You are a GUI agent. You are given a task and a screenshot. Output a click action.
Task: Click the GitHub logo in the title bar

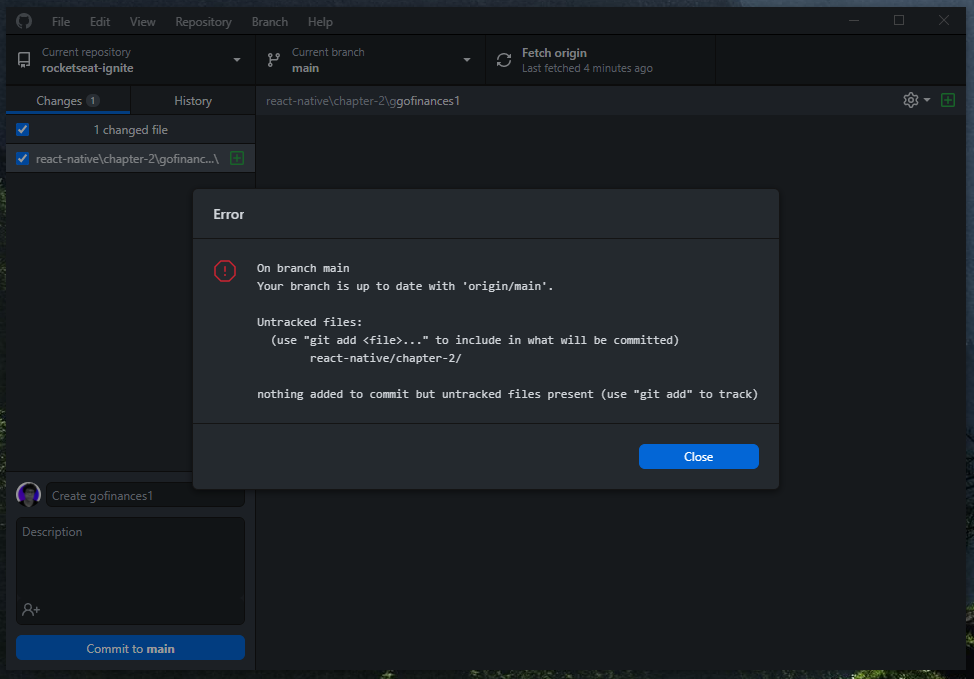[23, 20]
